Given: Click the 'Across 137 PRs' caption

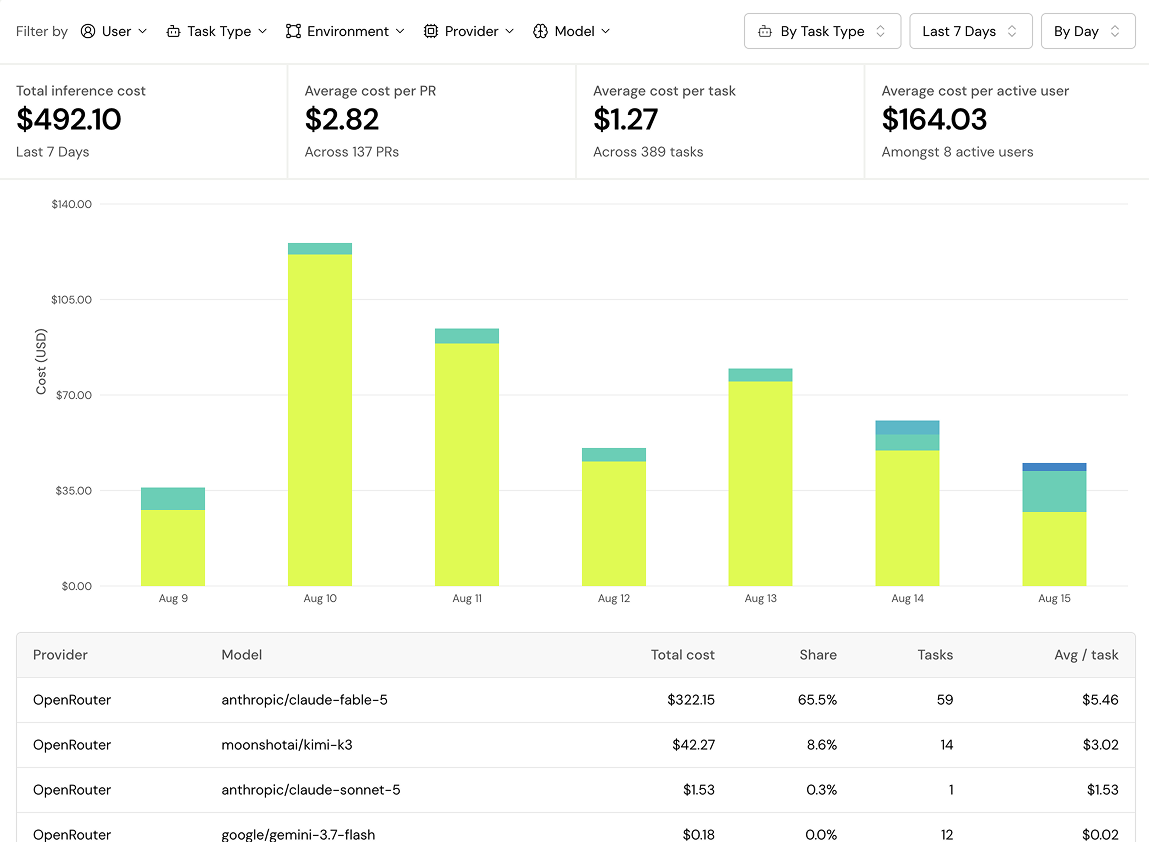Looking at the screenshot, I should click(x=351, y=152).
